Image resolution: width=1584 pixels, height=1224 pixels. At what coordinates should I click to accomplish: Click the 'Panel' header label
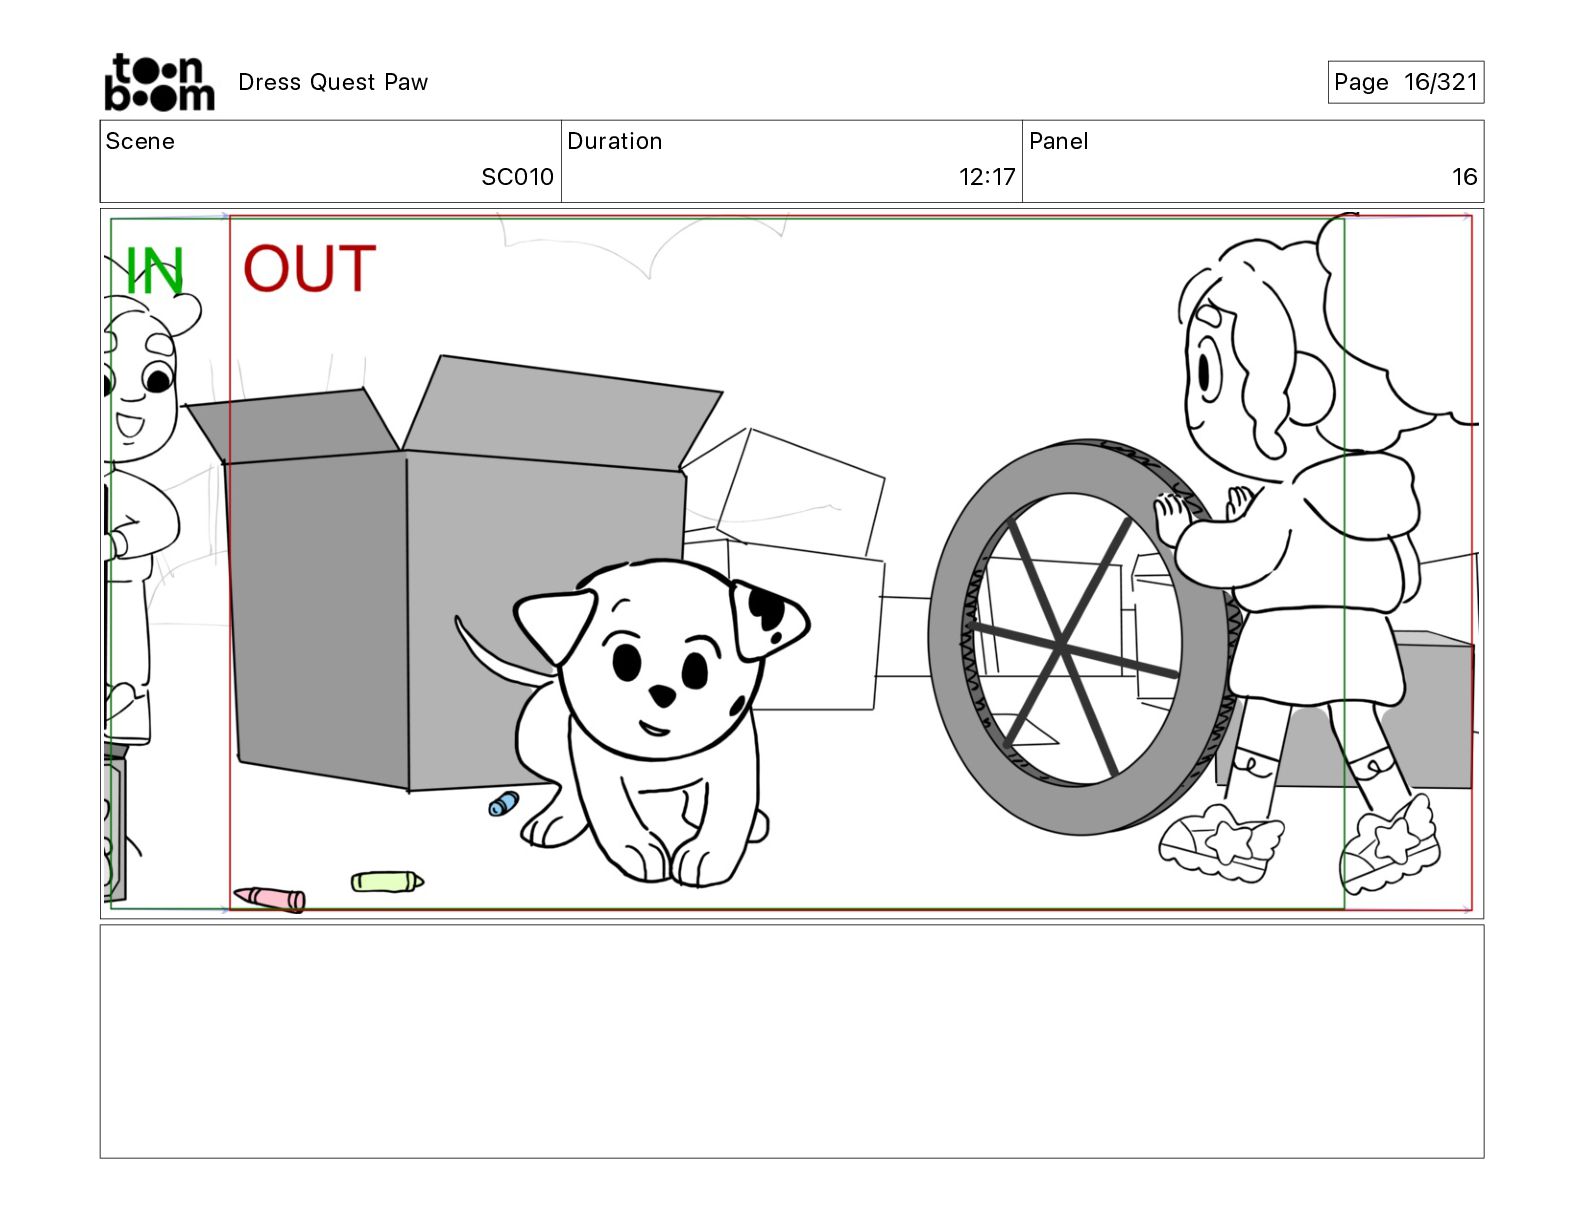click(x=1058, y=141)
